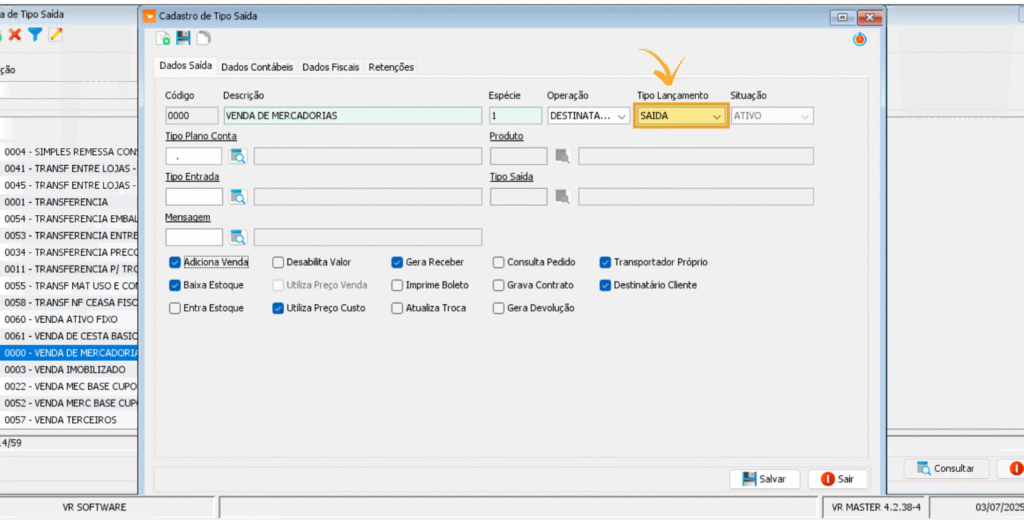
Task: Open the Mensagem search icon
Action: (x=238, y=237)
